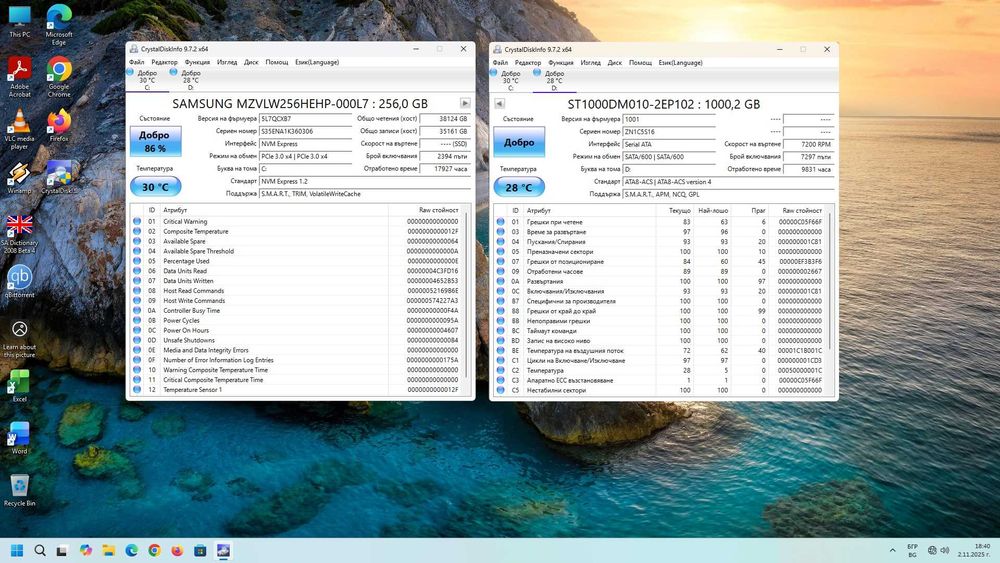Select the Отработени часове attribute row
Viewport: 1000px width, 563px height.
(661, 271)
